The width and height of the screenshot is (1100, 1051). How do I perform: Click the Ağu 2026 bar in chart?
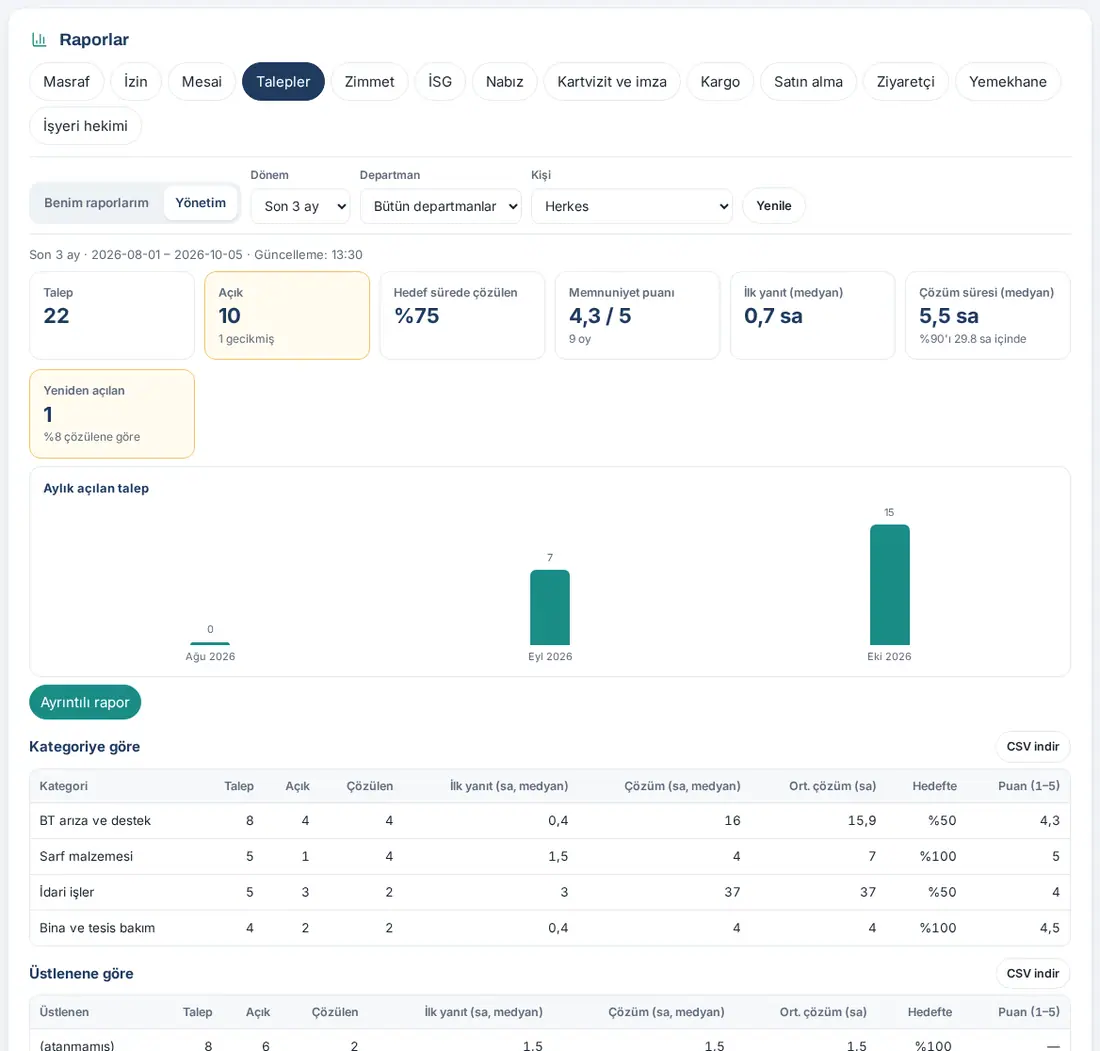click(210, 643)
